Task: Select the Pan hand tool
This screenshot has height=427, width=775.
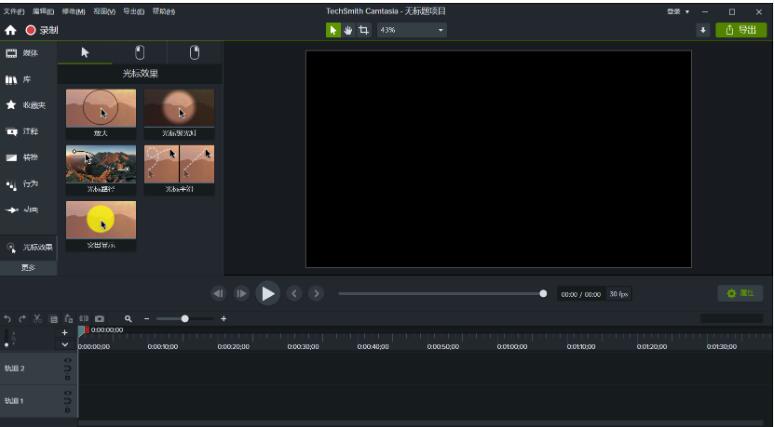Action: [x=348, y=30]
